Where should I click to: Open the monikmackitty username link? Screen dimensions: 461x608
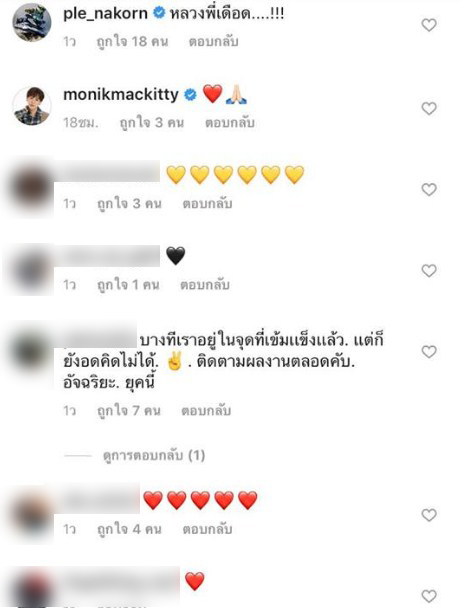[x=121, y=94]
